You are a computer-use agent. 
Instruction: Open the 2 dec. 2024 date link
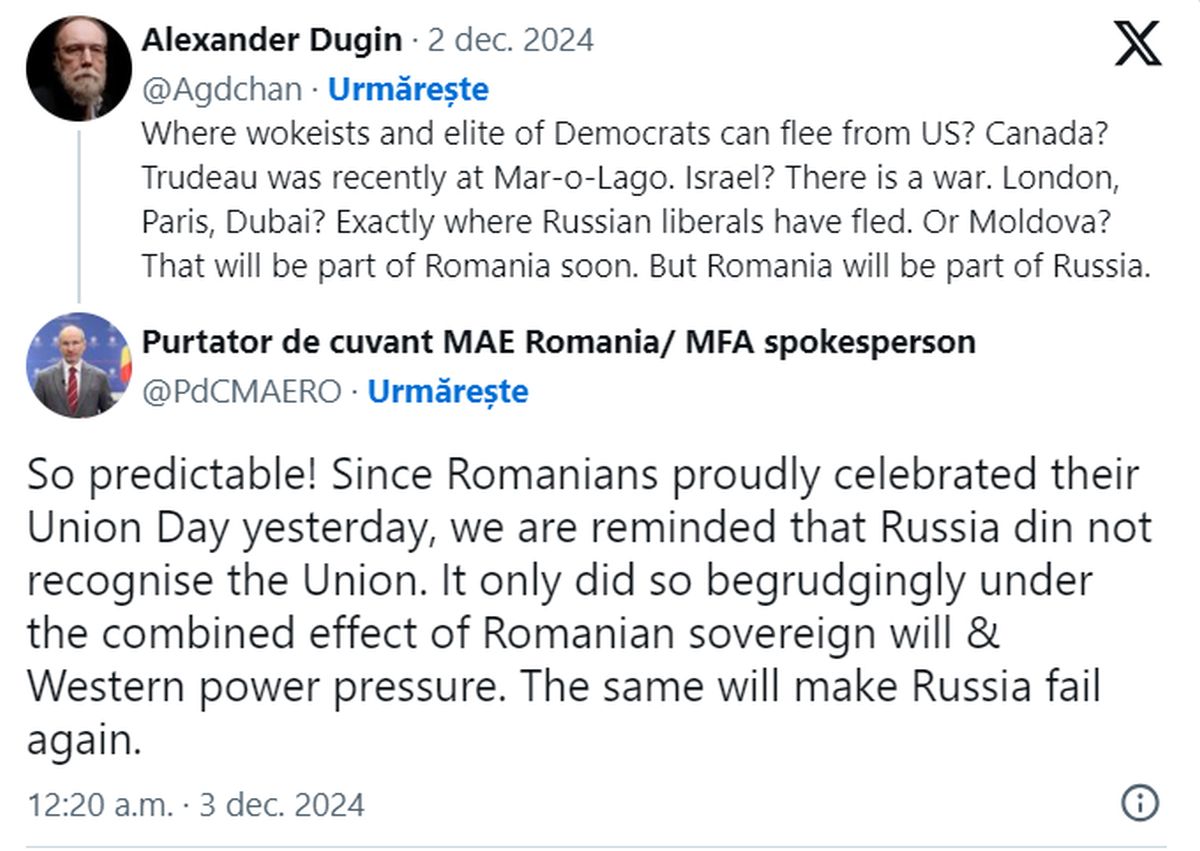511,40
